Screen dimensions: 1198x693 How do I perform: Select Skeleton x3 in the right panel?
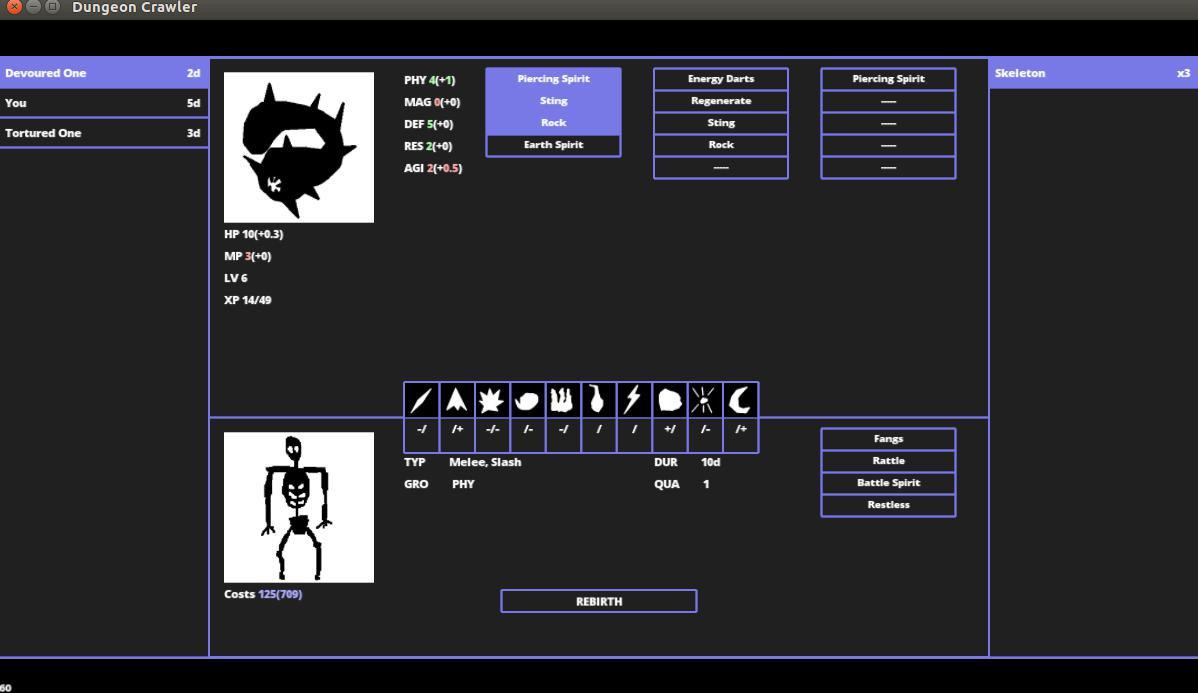pos(1093,73)
